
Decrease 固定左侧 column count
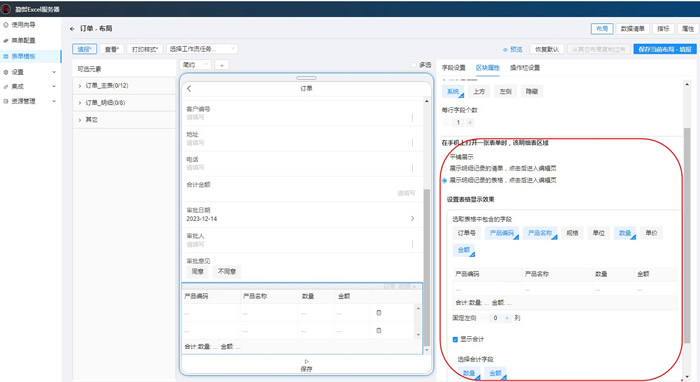tap(484, 318)
